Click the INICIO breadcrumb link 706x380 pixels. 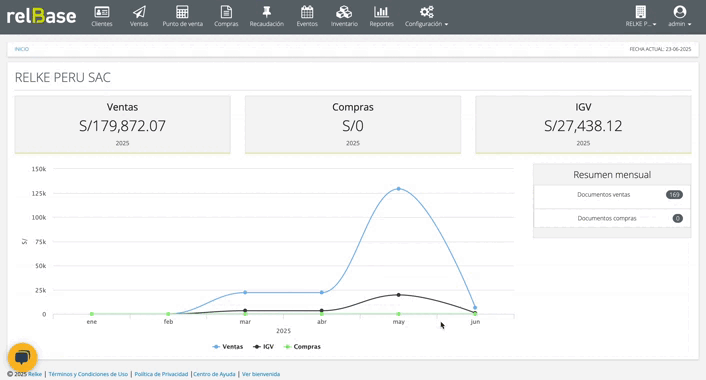click(22, 49)
